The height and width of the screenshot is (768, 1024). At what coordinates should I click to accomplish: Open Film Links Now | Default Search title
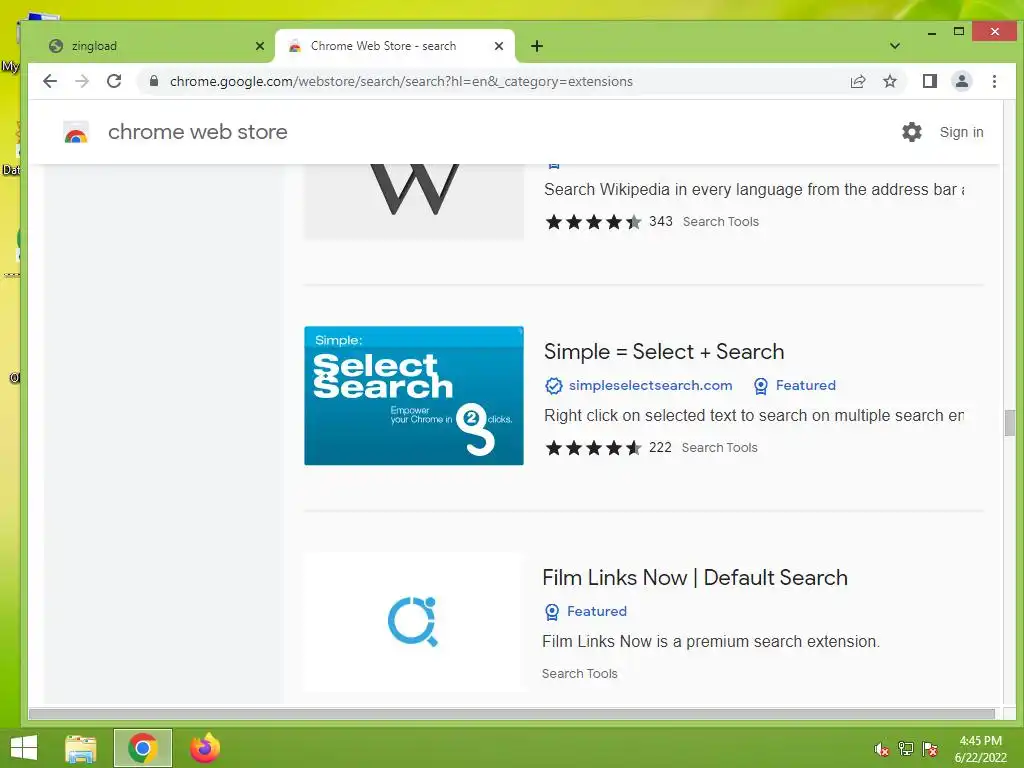coord(695,577)
